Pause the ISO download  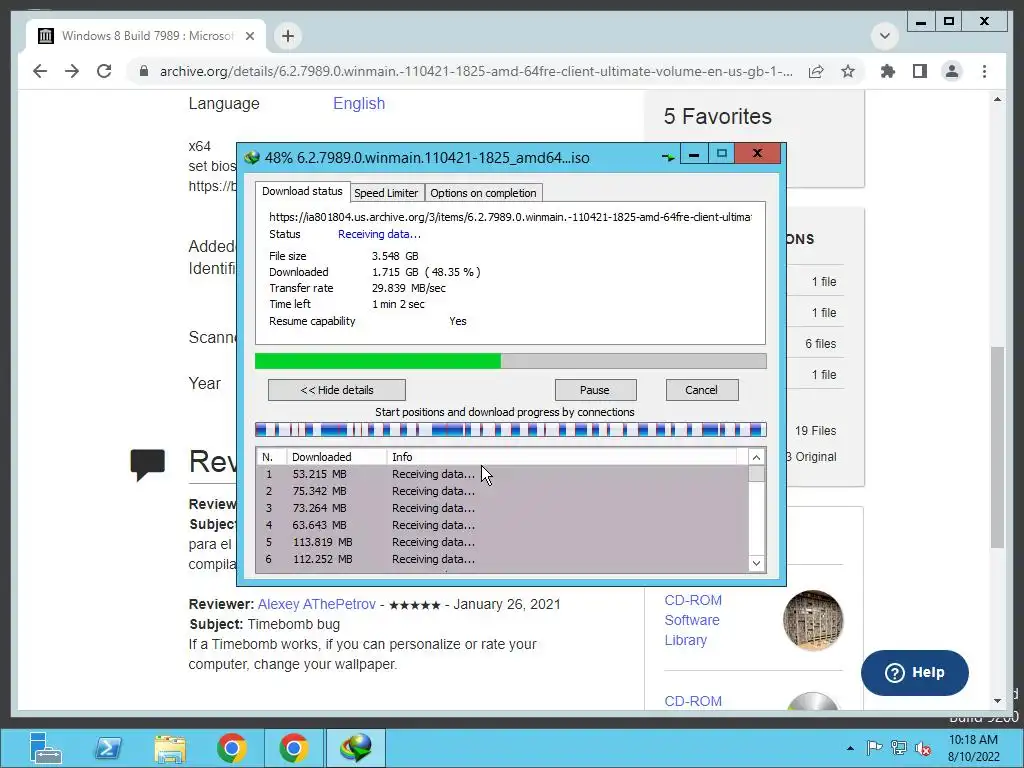pos(595,390)
